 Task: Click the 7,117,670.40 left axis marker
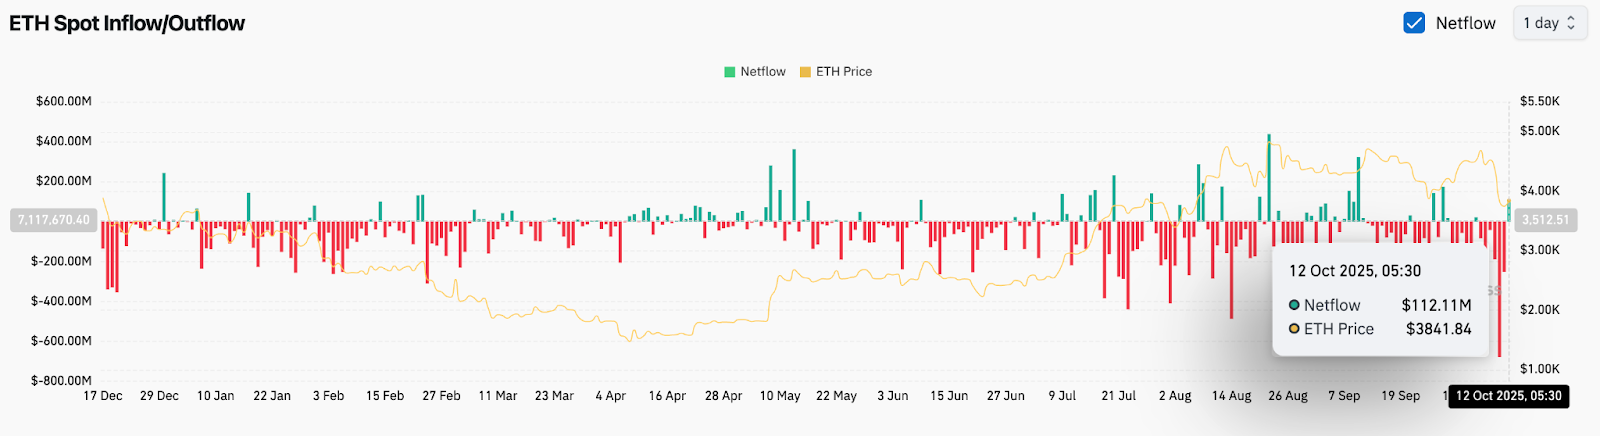(x=53, y=220)
